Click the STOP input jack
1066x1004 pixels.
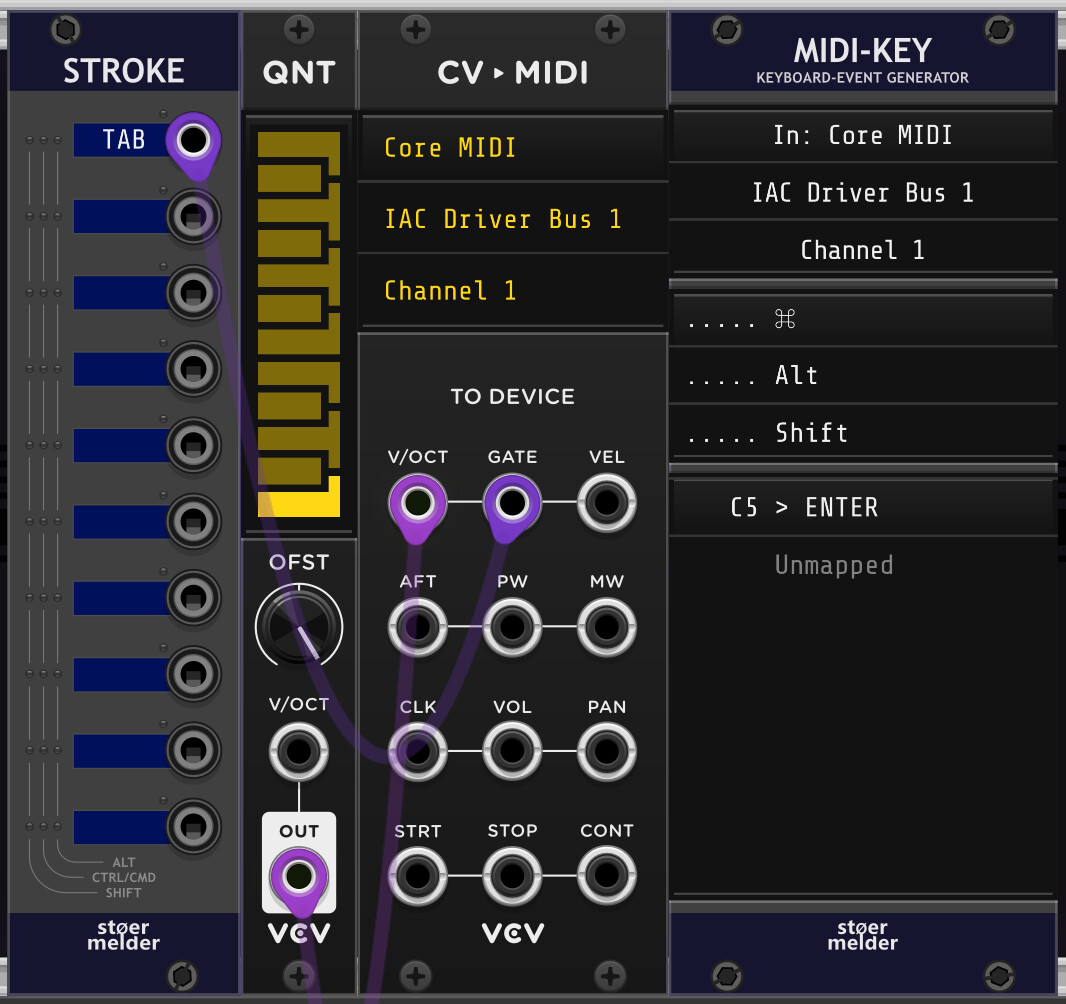(512, 876)
